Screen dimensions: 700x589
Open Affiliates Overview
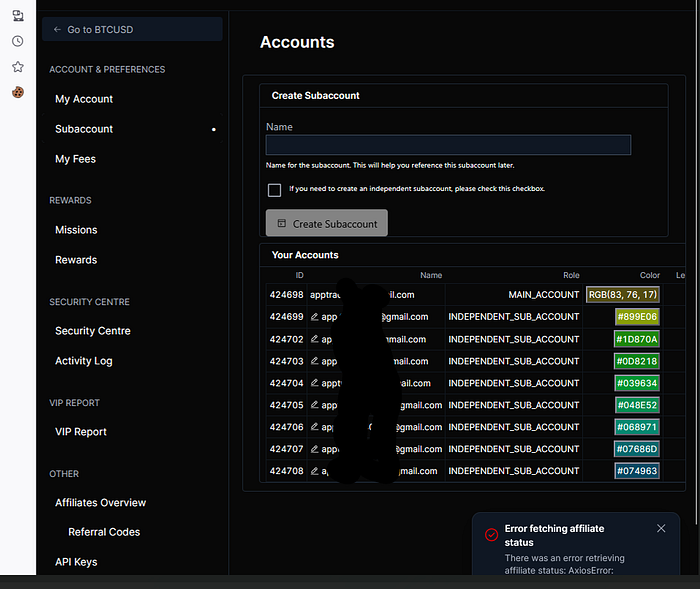tap(100, 503)
